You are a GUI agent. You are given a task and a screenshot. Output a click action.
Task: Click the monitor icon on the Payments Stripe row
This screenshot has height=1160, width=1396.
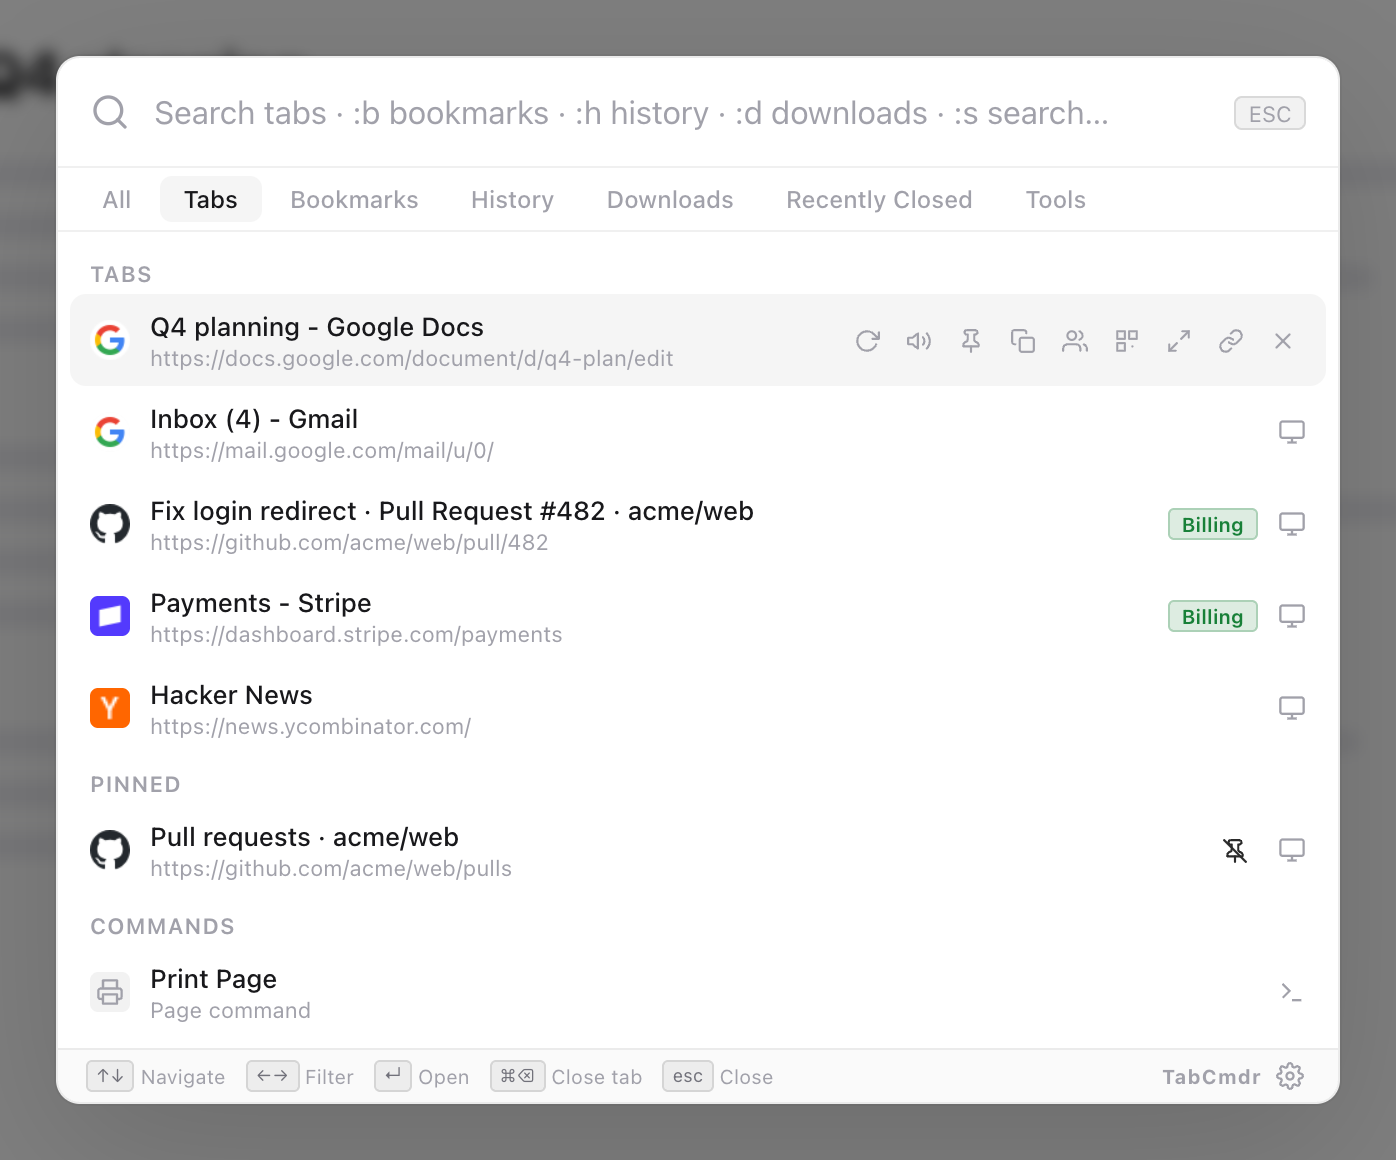coord(1292,616)
